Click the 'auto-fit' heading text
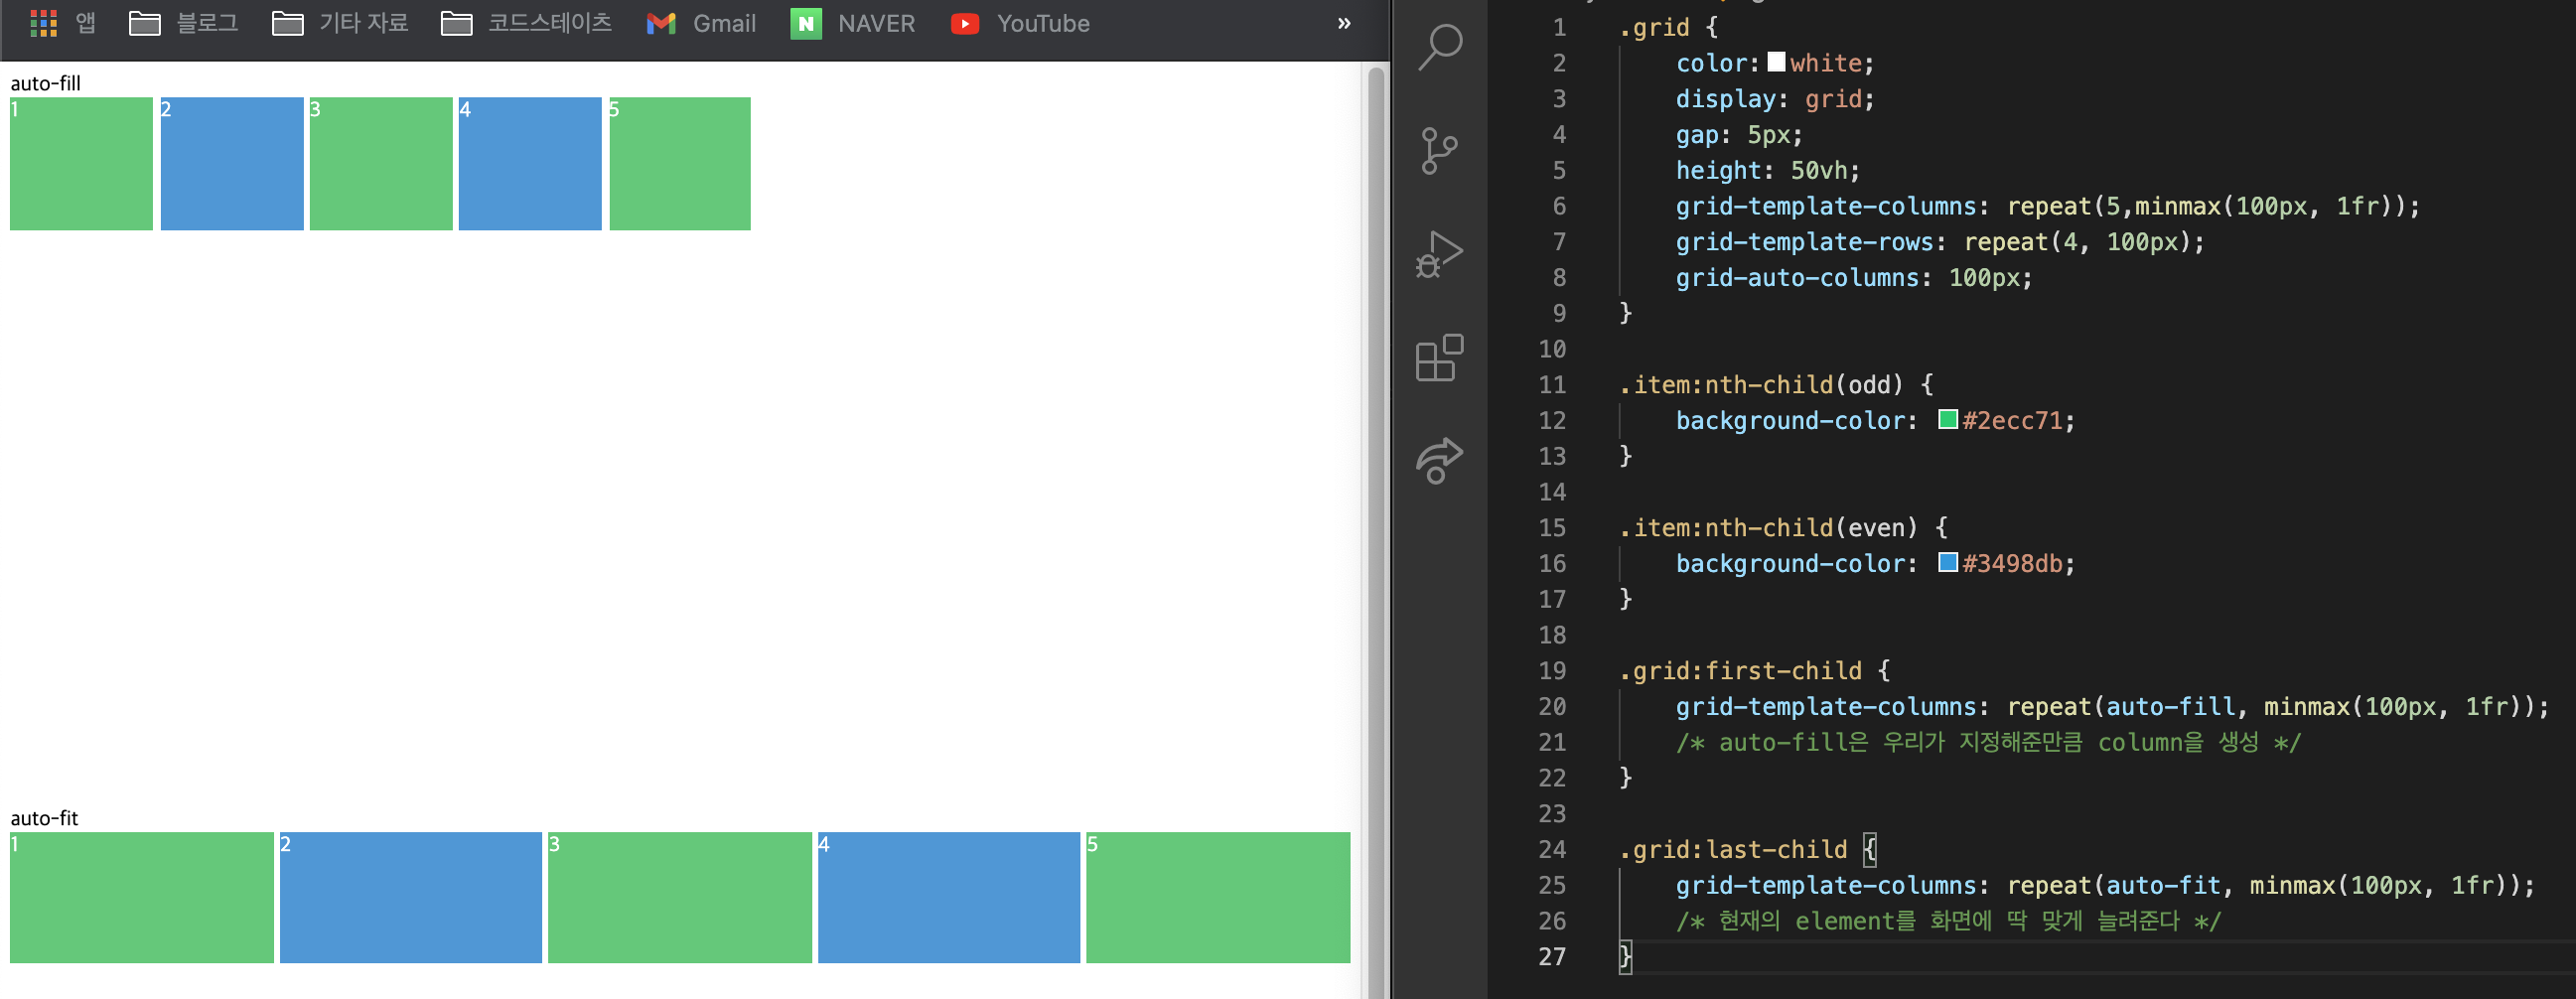Image resolution: width=2576 pixels, height=999 pixels. pyautogui.click(x=44, y=818)
